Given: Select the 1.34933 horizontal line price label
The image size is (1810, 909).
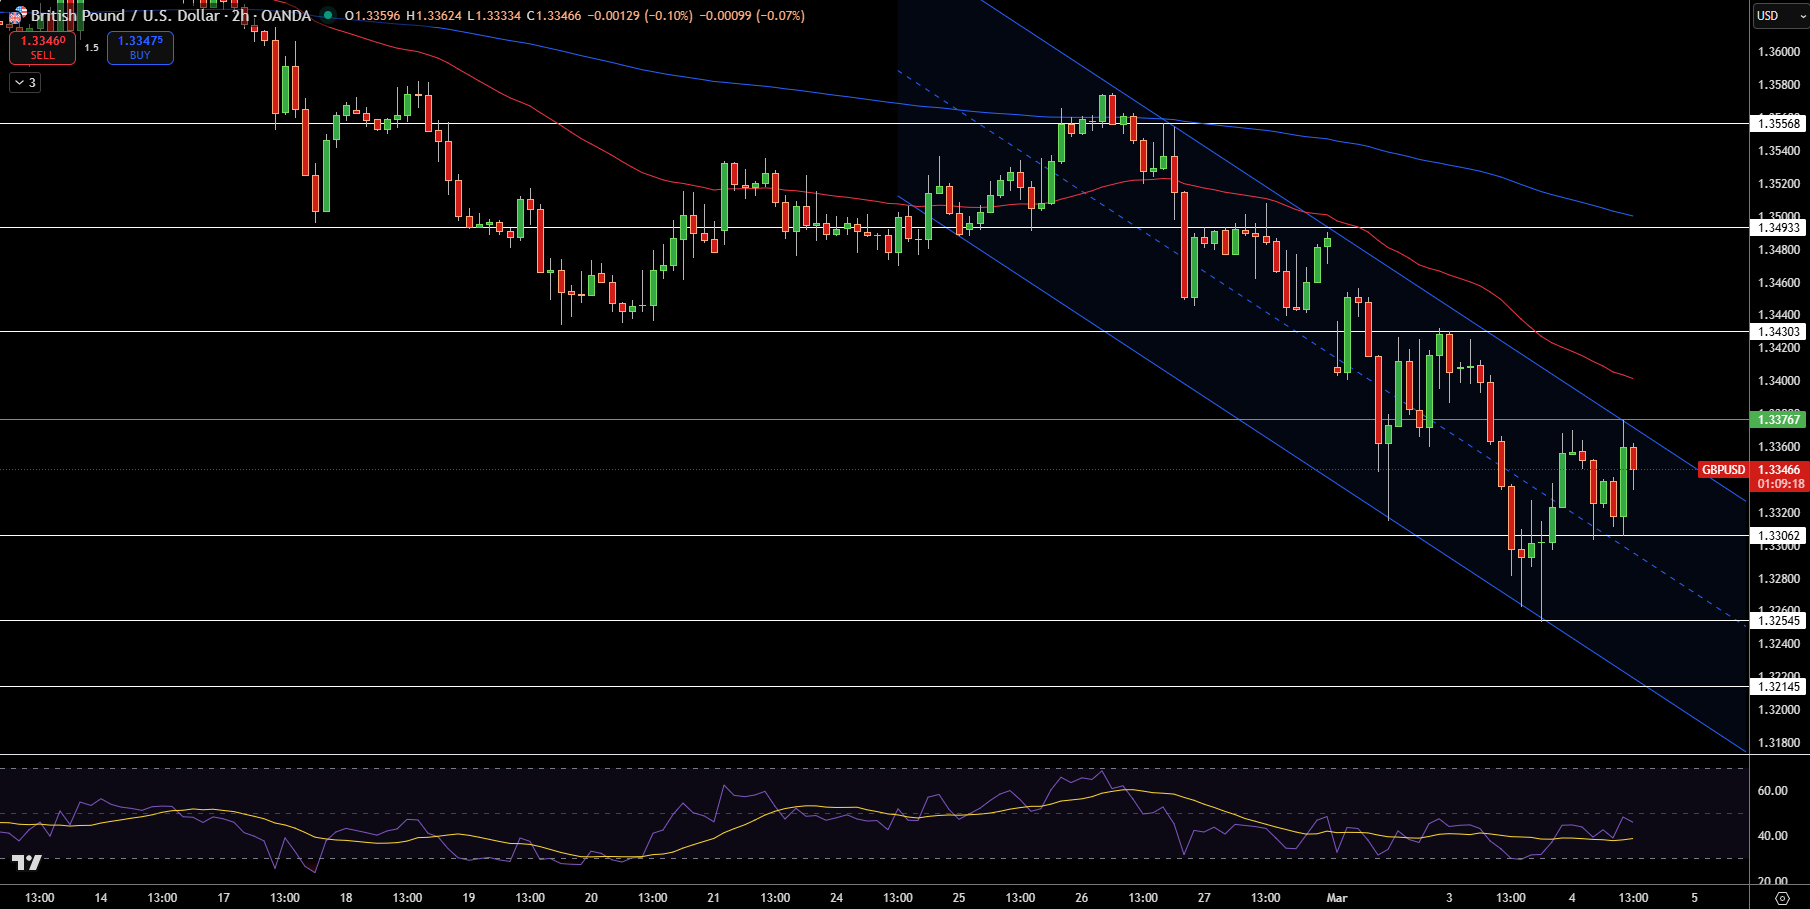Looking at the screenshot, I should [x=1779, y=228].
